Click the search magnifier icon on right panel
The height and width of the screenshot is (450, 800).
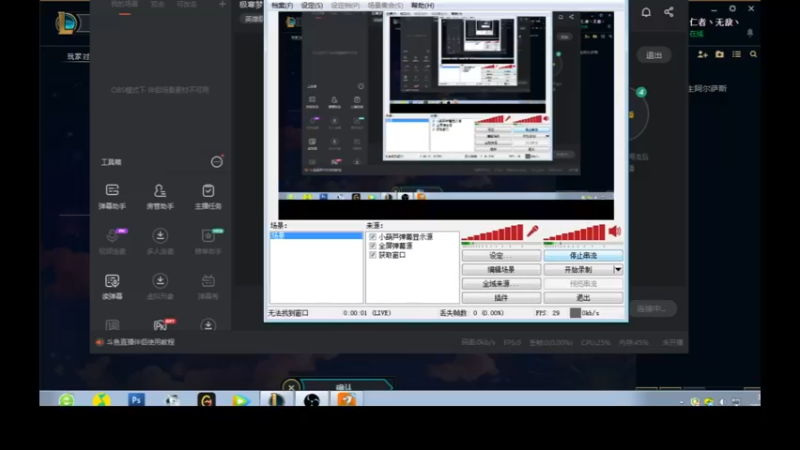pyautogui.click(x=753, y=54)
